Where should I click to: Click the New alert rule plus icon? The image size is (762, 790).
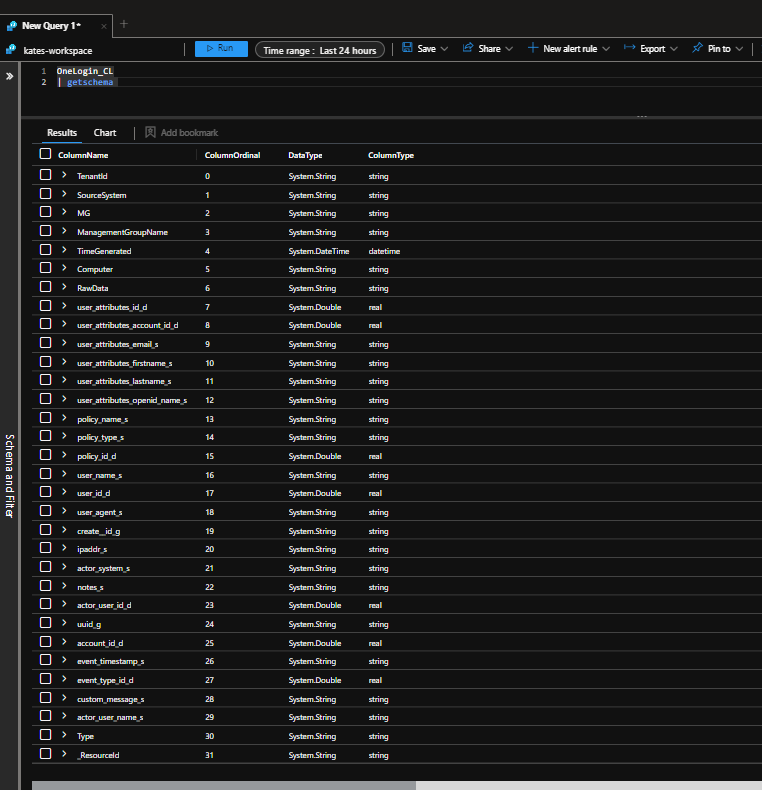[533, 48]
